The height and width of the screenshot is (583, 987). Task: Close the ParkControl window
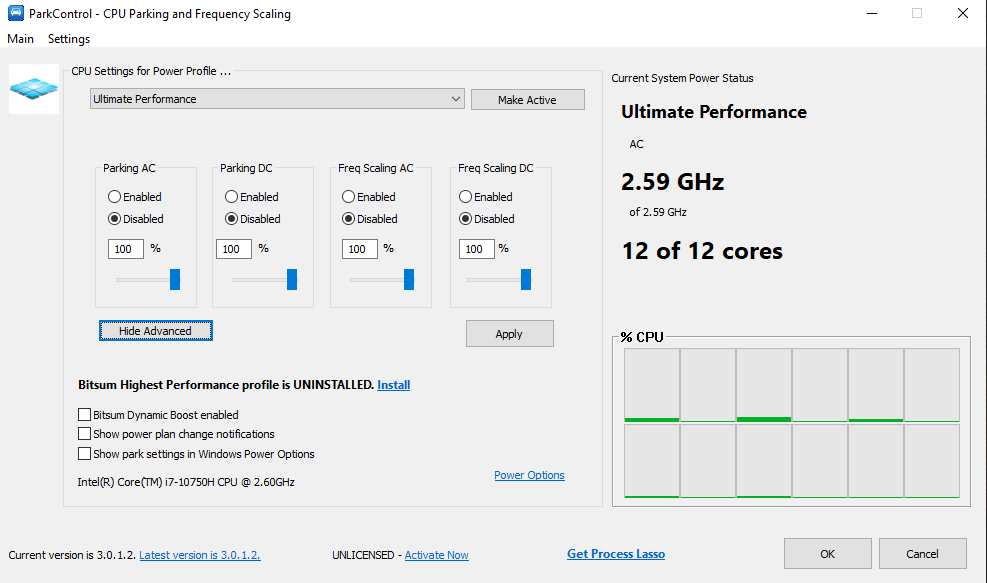click(962, 13)
